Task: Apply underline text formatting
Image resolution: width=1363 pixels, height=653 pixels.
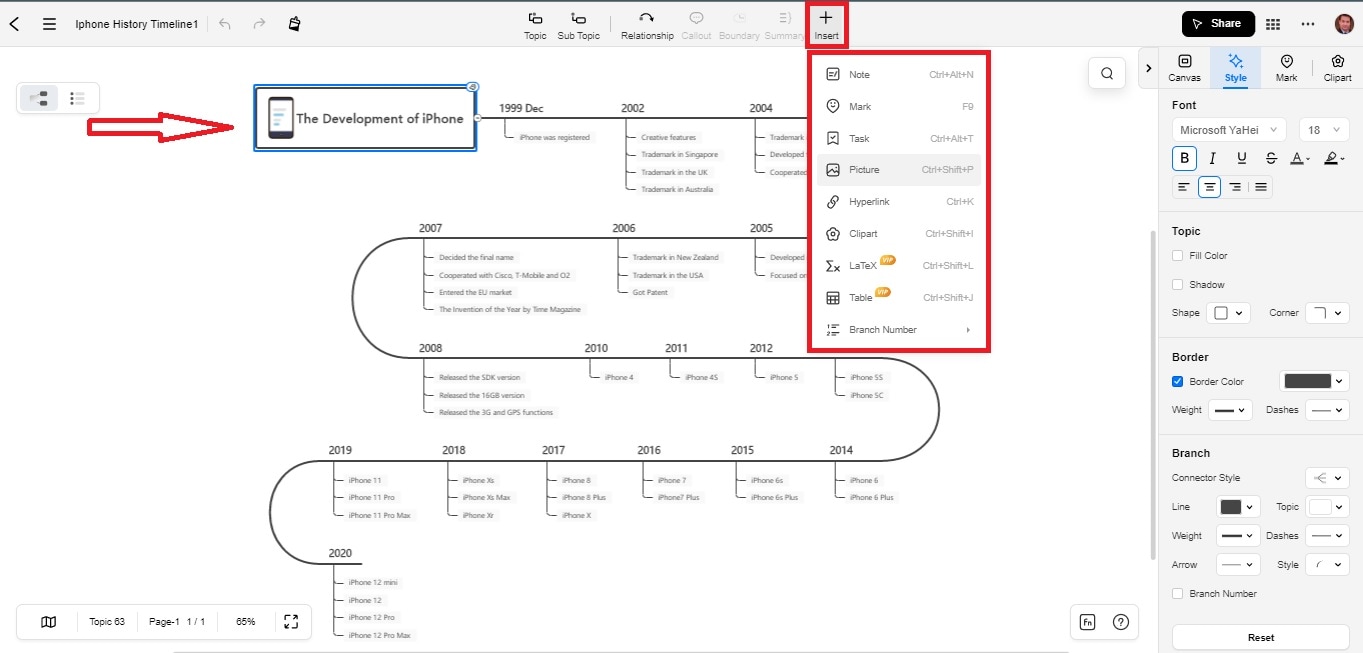Action: click(1242, 158)
